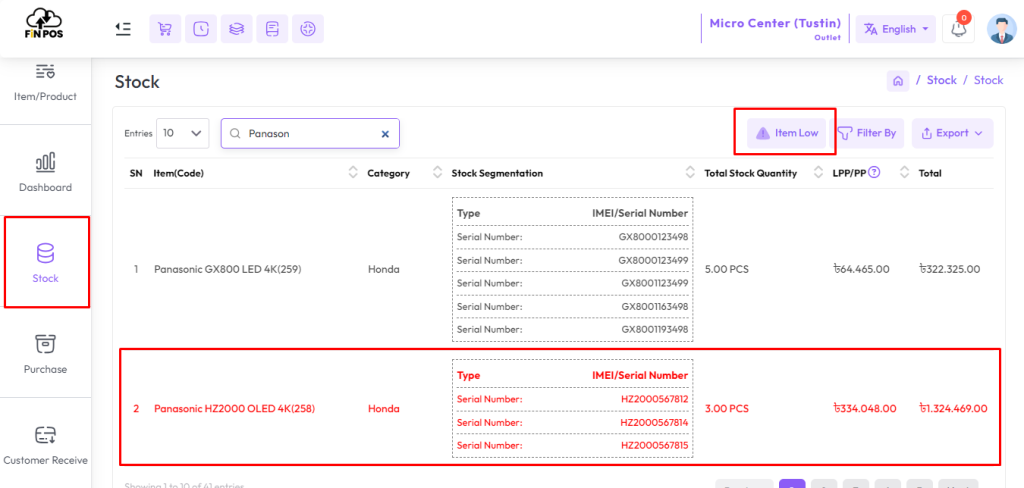The width and height of the screenshot is (1024, 488).
Task: Open the Entries count dropdown
Action: tap(182, 133)
